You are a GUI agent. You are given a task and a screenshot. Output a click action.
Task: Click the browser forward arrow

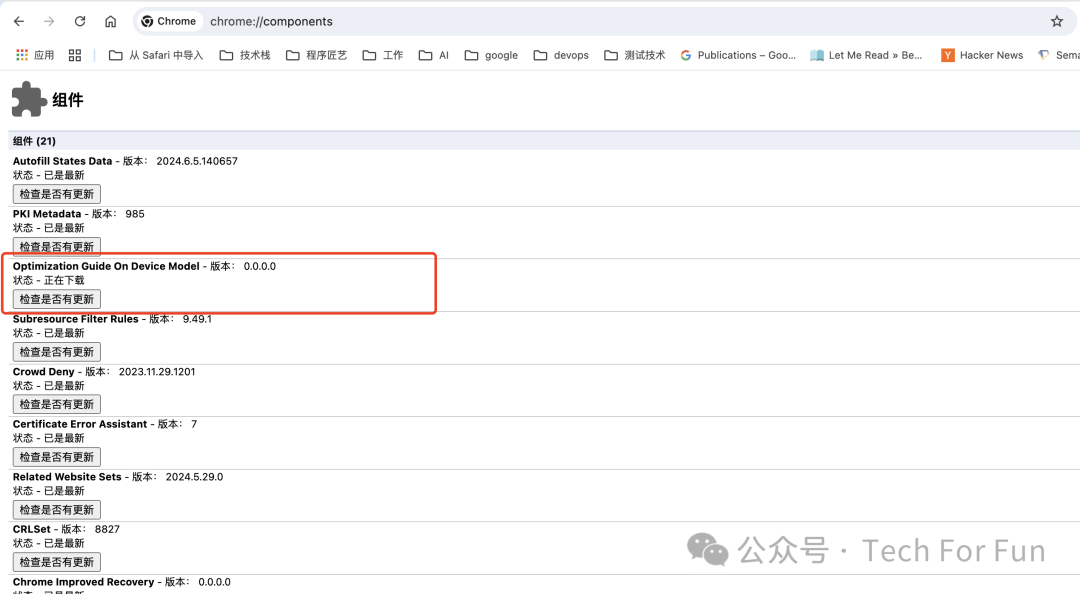click(49, 21)
